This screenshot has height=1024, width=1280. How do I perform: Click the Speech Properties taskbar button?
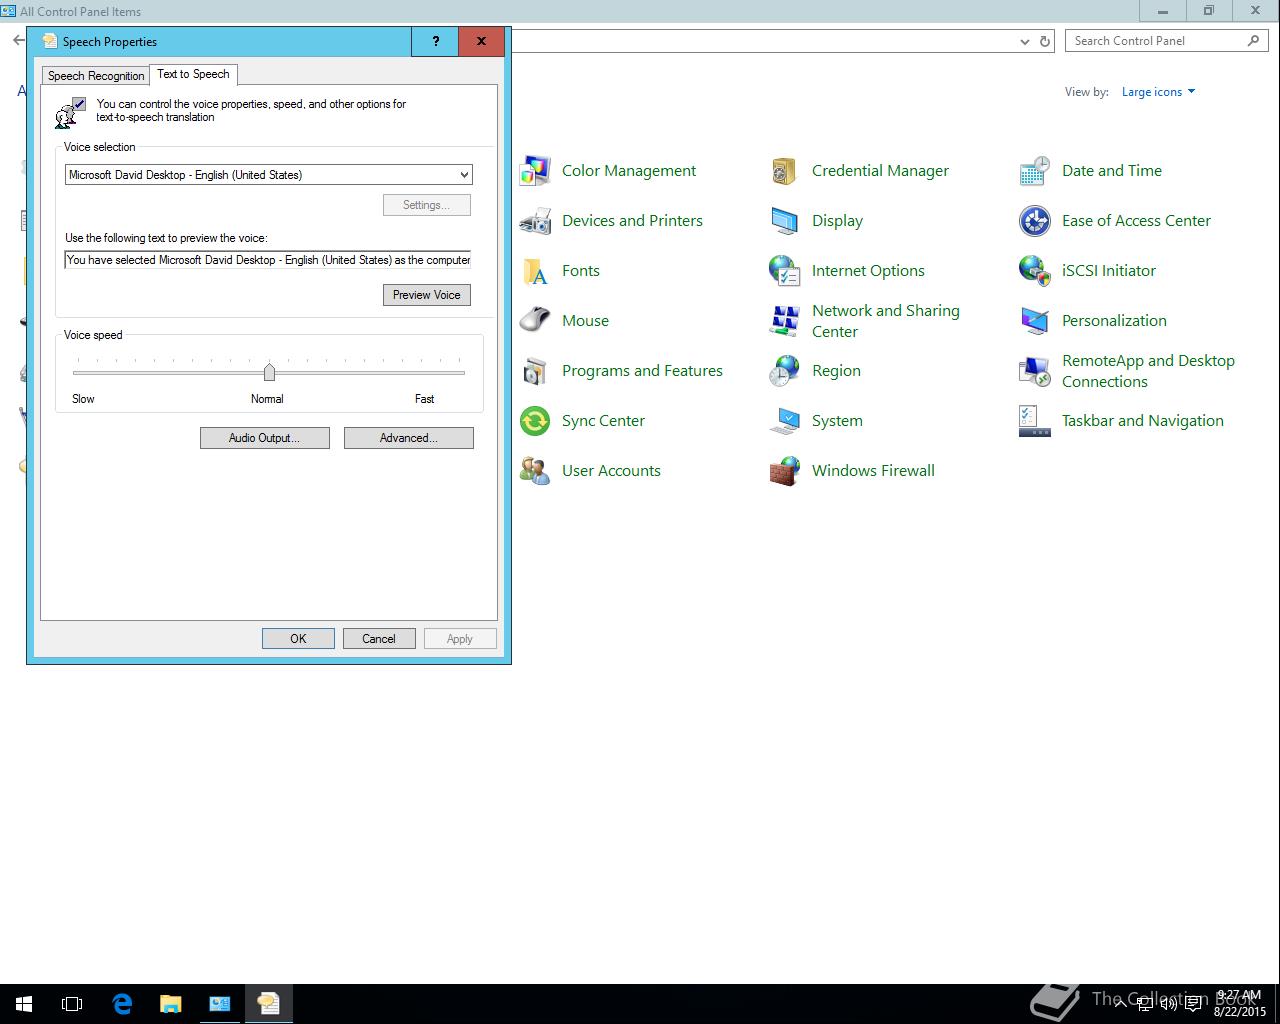(x=269, y=1004)
